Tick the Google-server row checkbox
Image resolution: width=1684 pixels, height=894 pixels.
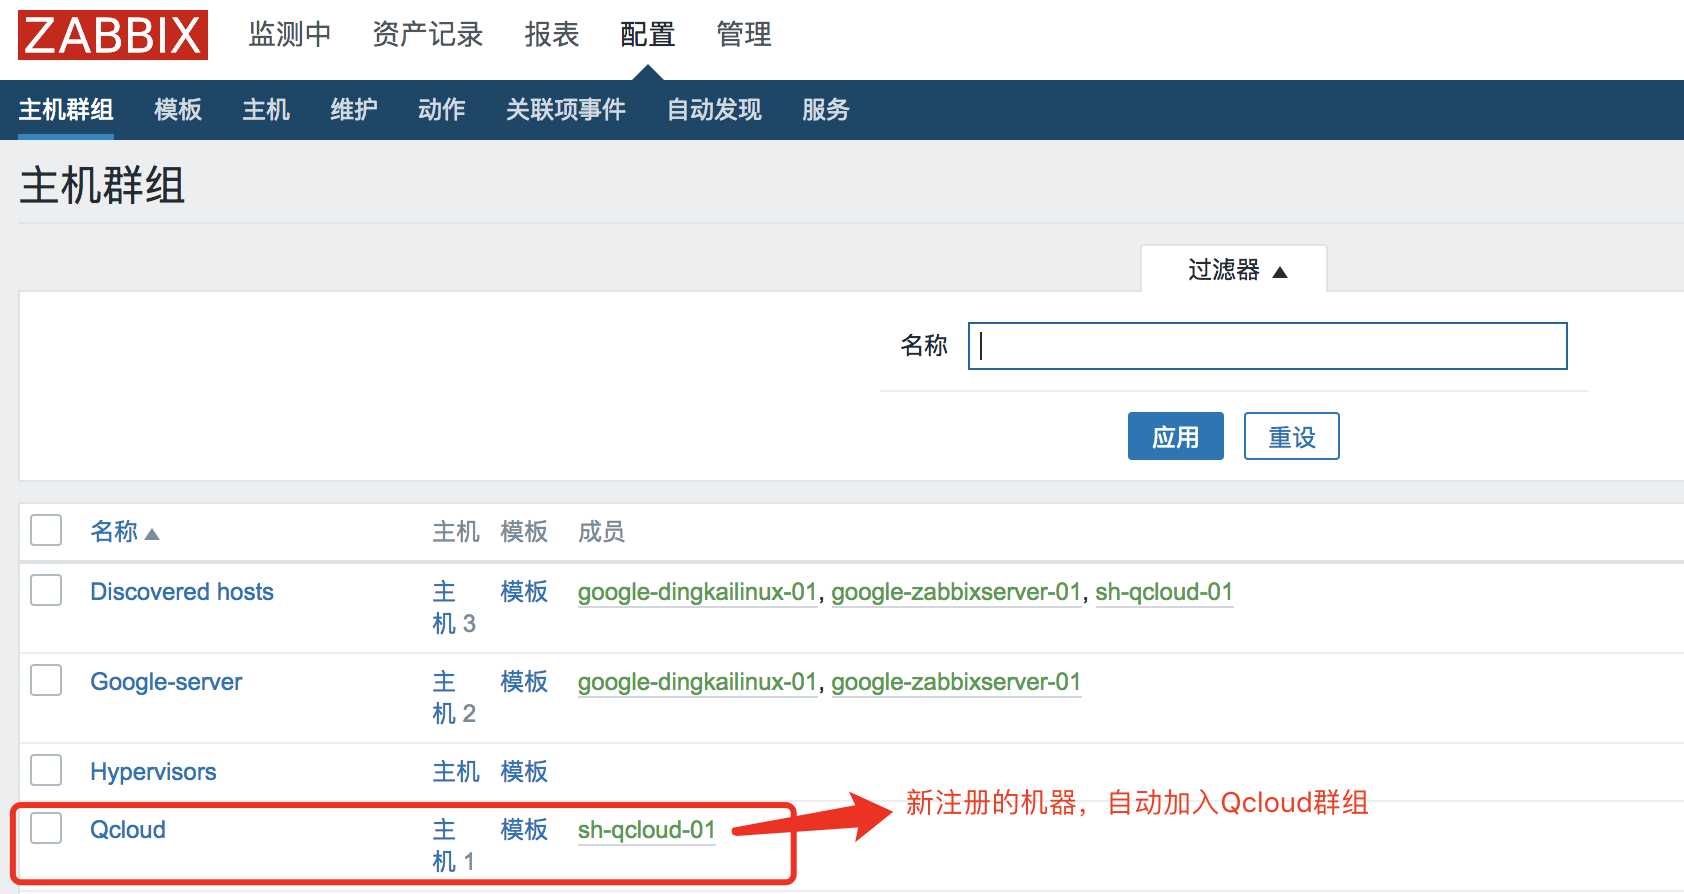point(46,680)
